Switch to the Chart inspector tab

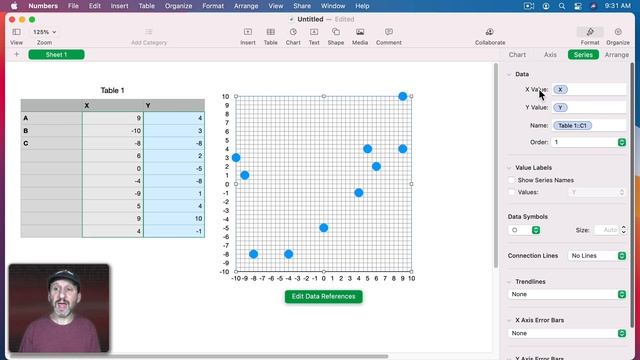coord(517,55)
